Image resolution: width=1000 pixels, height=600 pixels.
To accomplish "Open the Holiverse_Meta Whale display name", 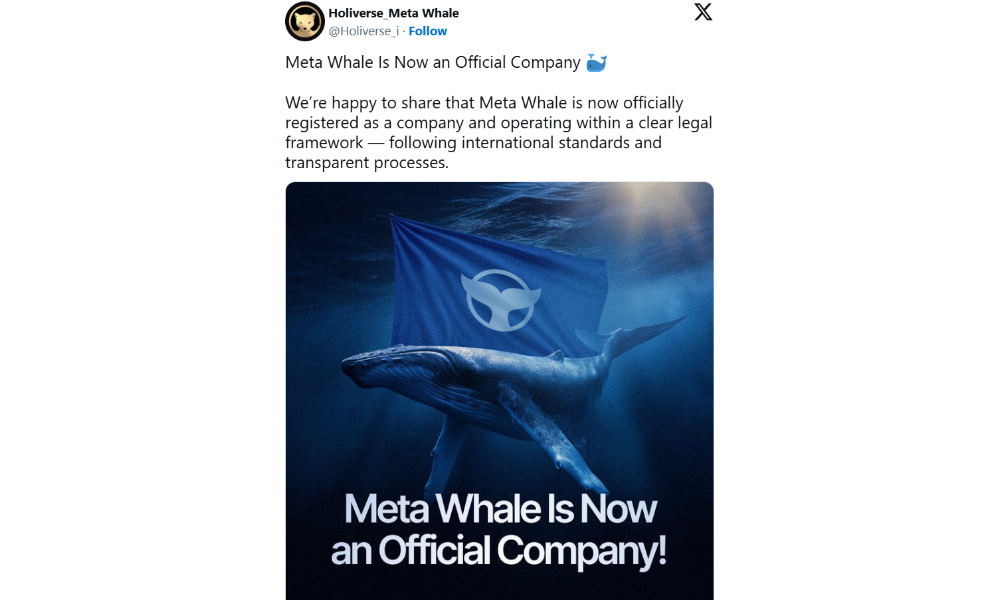I will [x=394, y=13].
